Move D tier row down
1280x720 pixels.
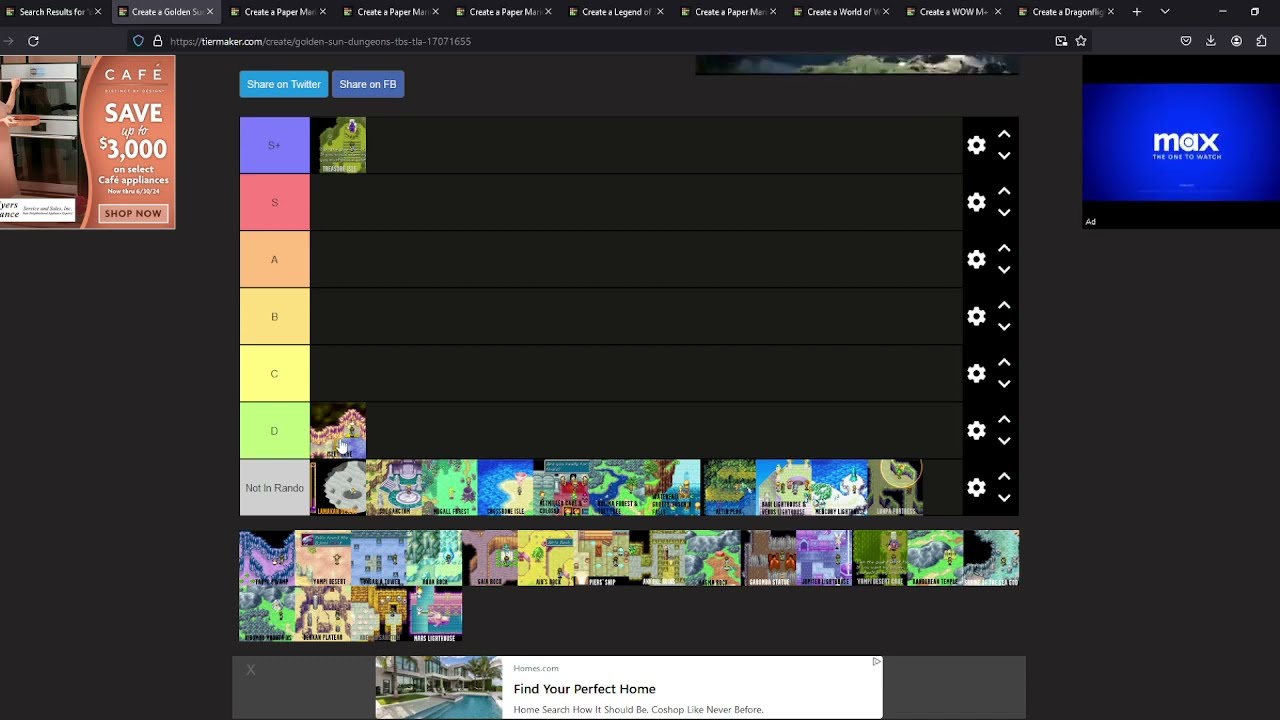coord(1004,441)
